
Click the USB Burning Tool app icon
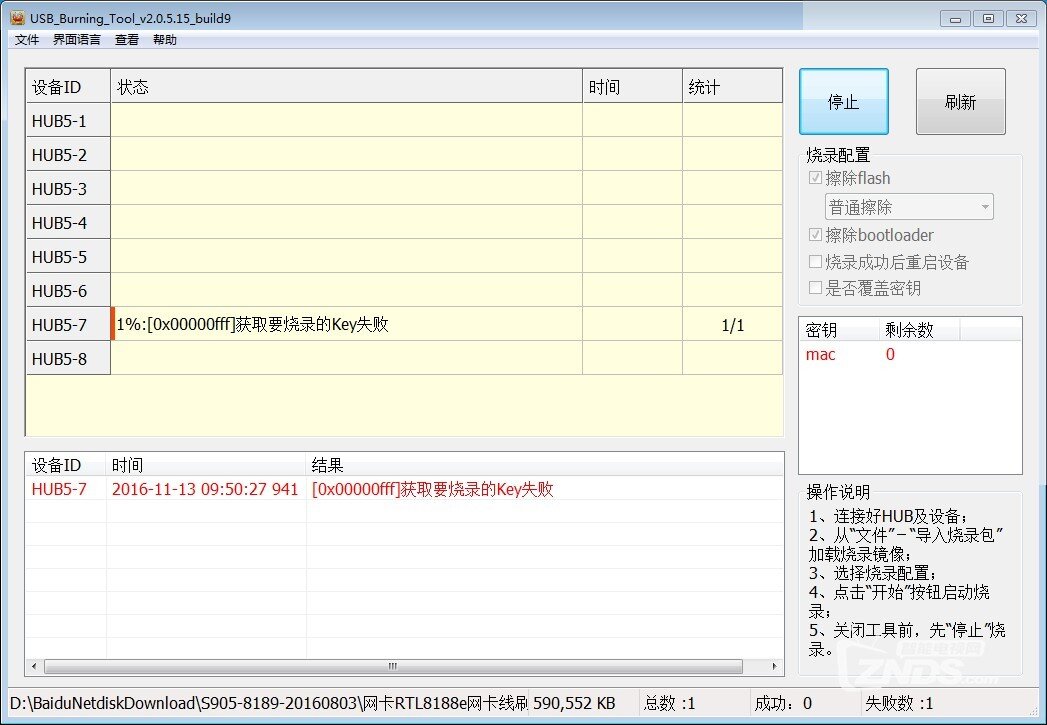(16, 17)
